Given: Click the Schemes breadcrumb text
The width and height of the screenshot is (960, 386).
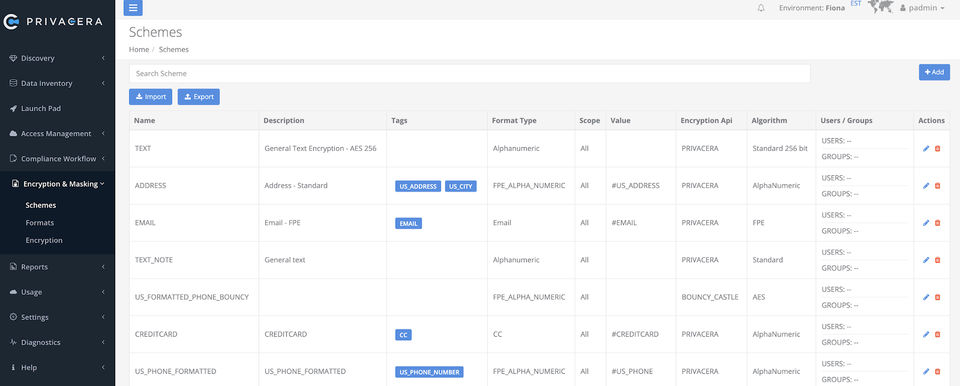Looking at the screenshot, I should pyautogui.click(x=174, y=50).
